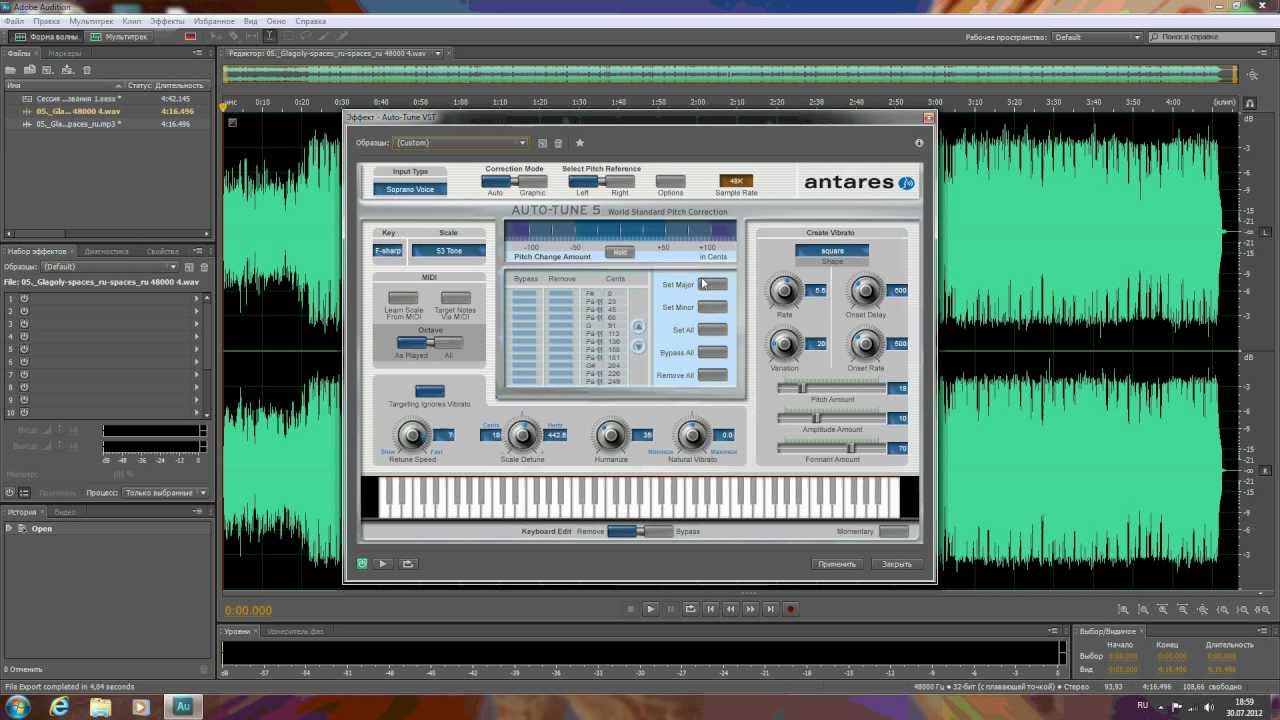Expand effect slot 1 arrow
1280x720 pixels.
(196, 298)
